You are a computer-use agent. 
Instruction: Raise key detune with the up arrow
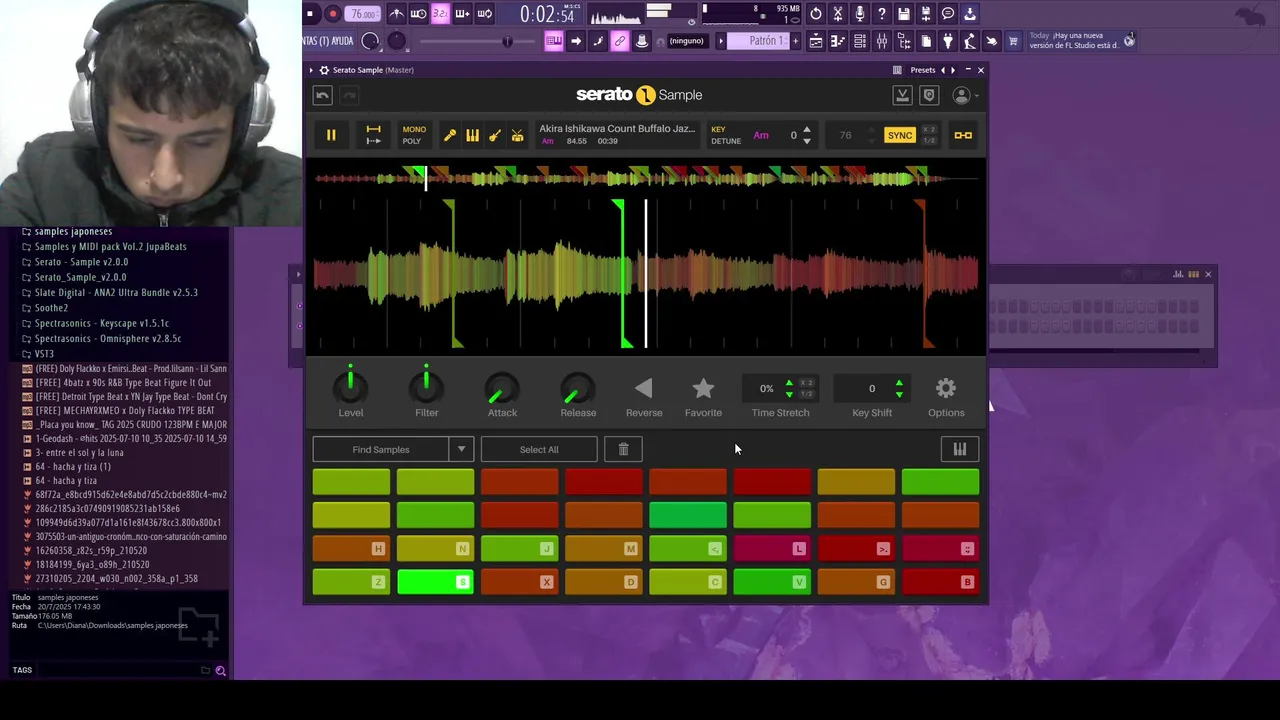(x=807, y=130)
